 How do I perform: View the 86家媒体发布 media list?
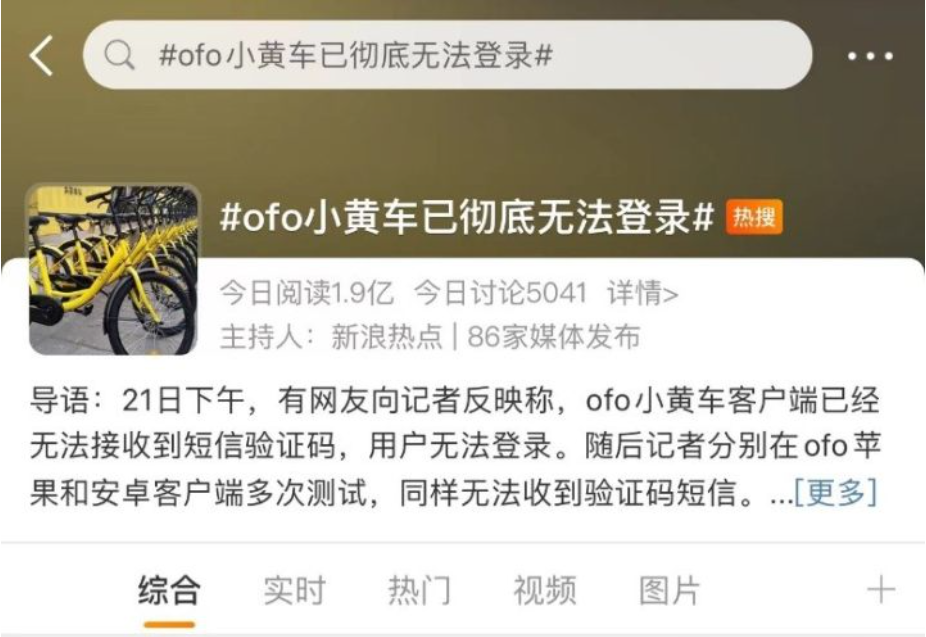pyautogui.click(x=554, y=337)
